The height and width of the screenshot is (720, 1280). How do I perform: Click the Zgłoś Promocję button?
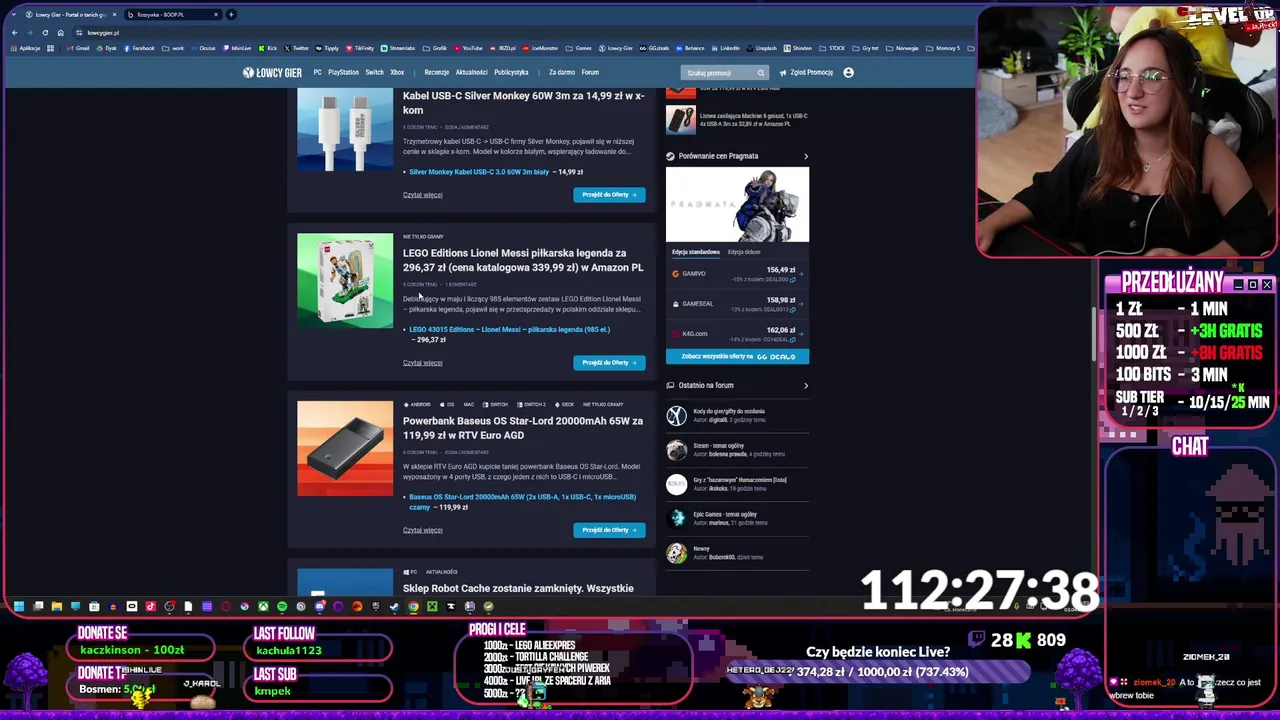pos(806,73)
